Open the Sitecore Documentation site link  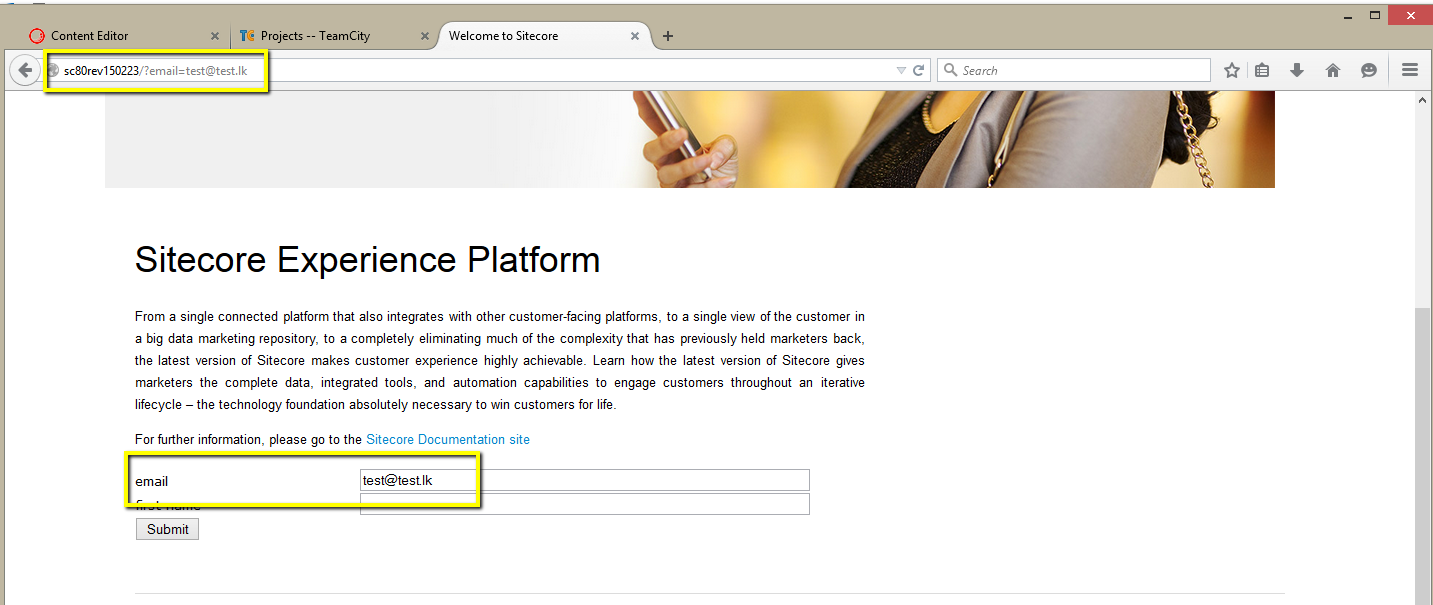(448, 439)
